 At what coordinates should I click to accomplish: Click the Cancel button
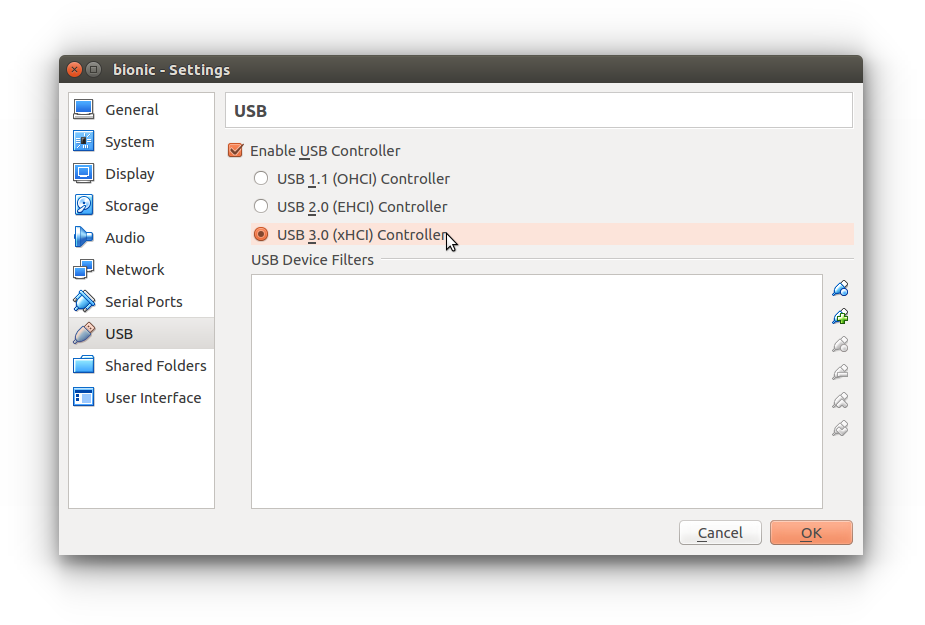[x=720, y=533]
